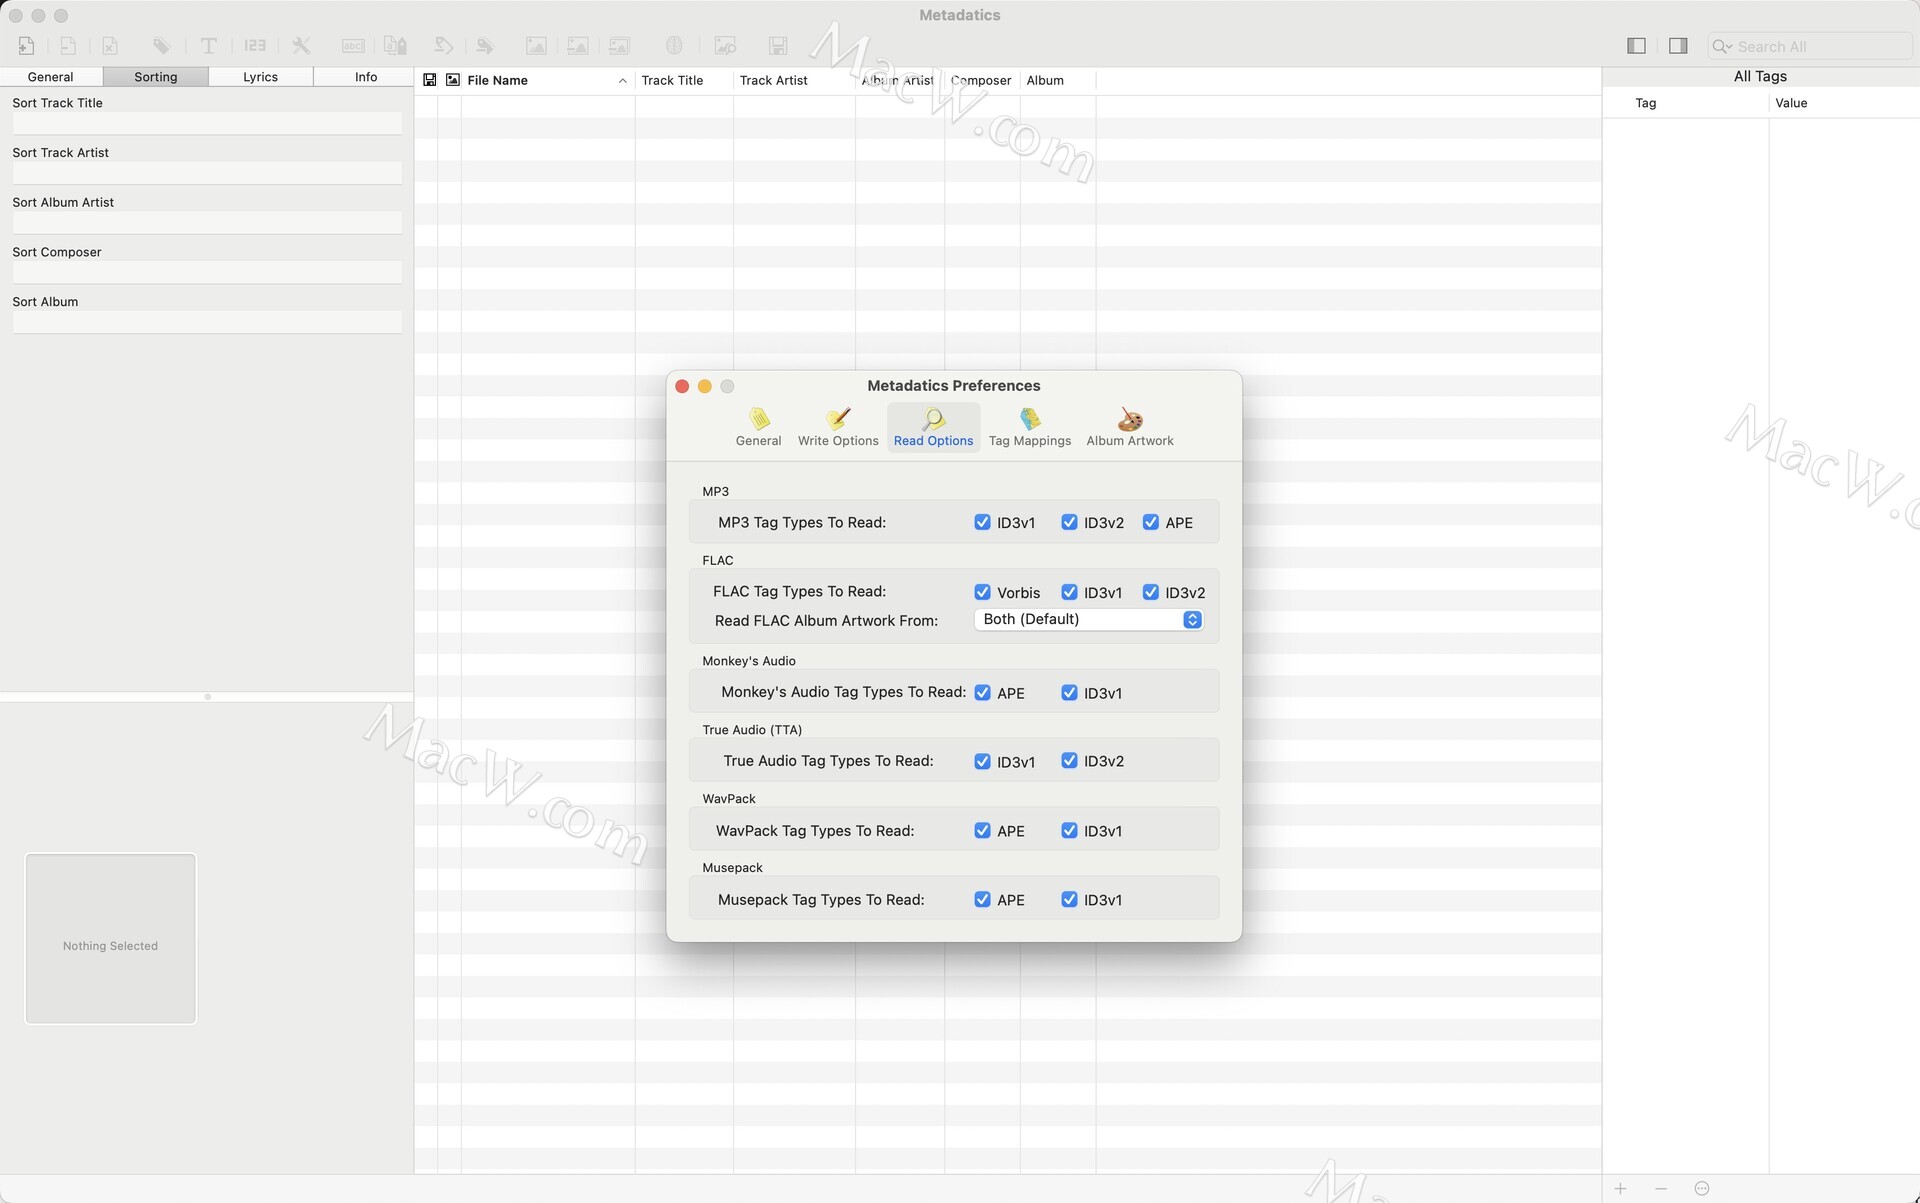Screen dimensions: 1920x1203
Task: Click the Track Artist column header
Action: (773, 81)
